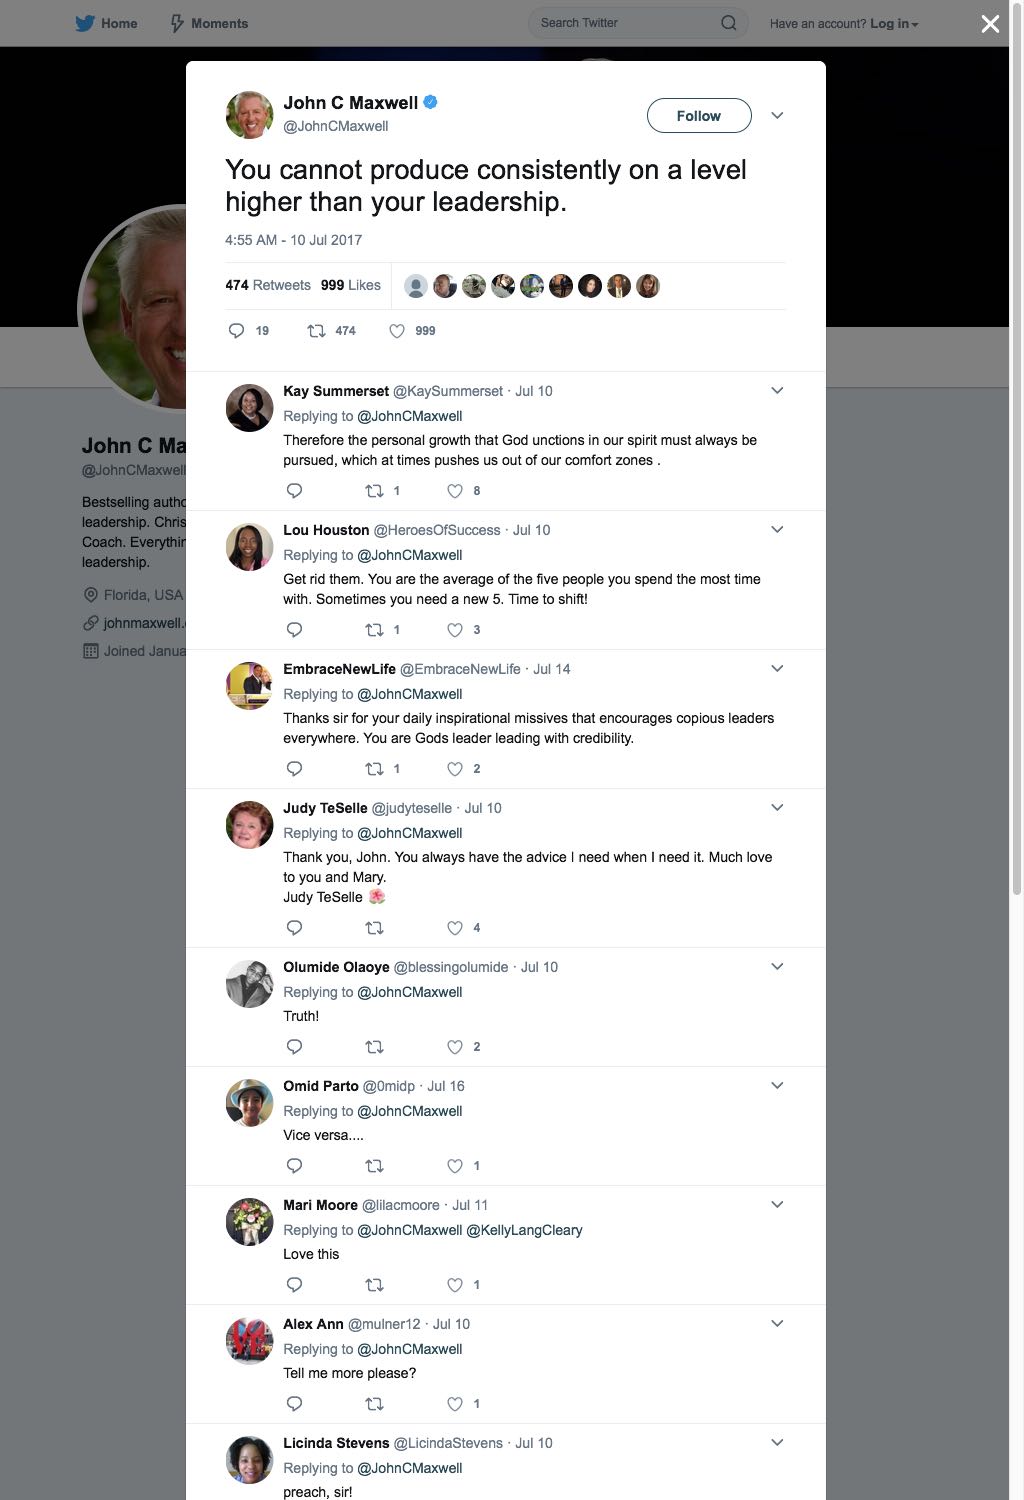Like Kay Summerset's reply

455,491
